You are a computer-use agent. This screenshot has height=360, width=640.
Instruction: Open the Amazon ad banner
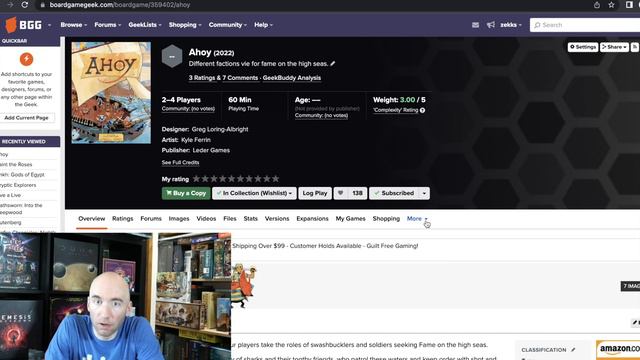(x=618, y=350)
